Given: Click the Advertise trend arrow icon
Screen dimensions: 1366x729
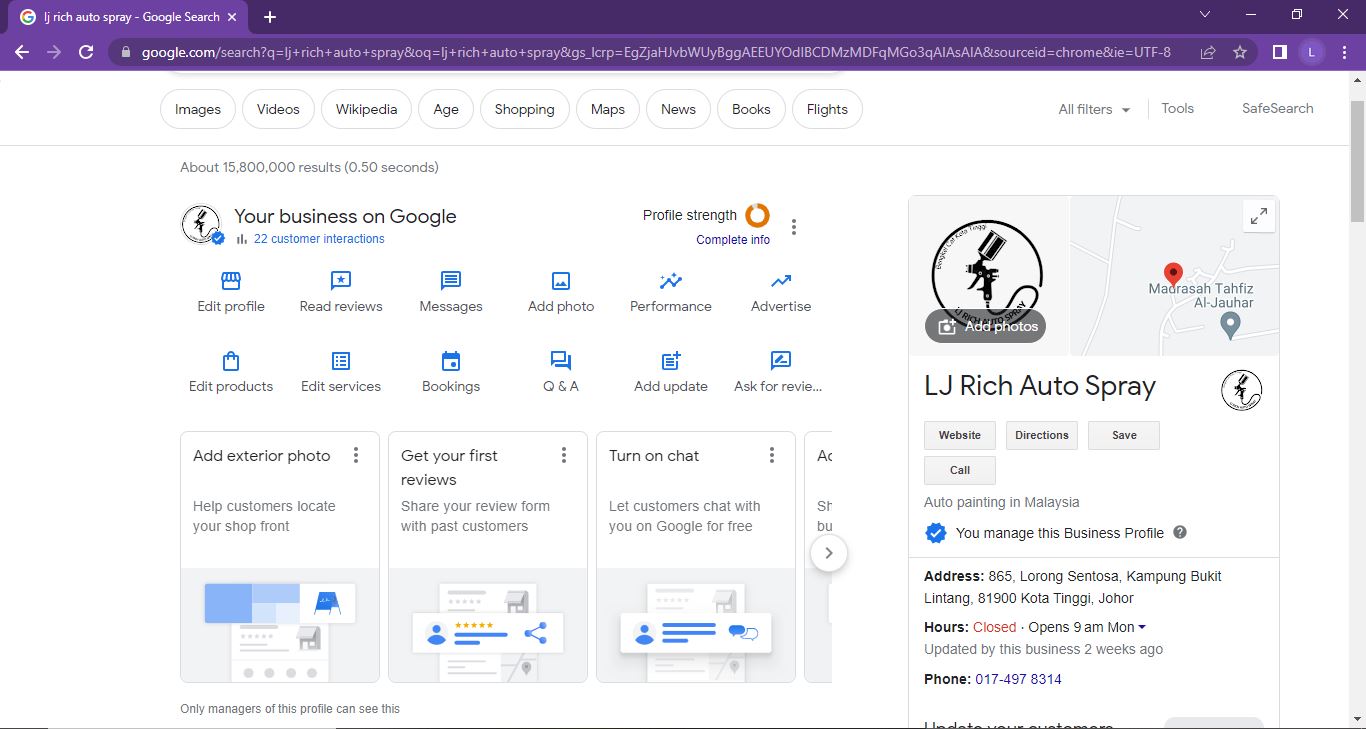Looking at the screenshot, I should 781,281.
